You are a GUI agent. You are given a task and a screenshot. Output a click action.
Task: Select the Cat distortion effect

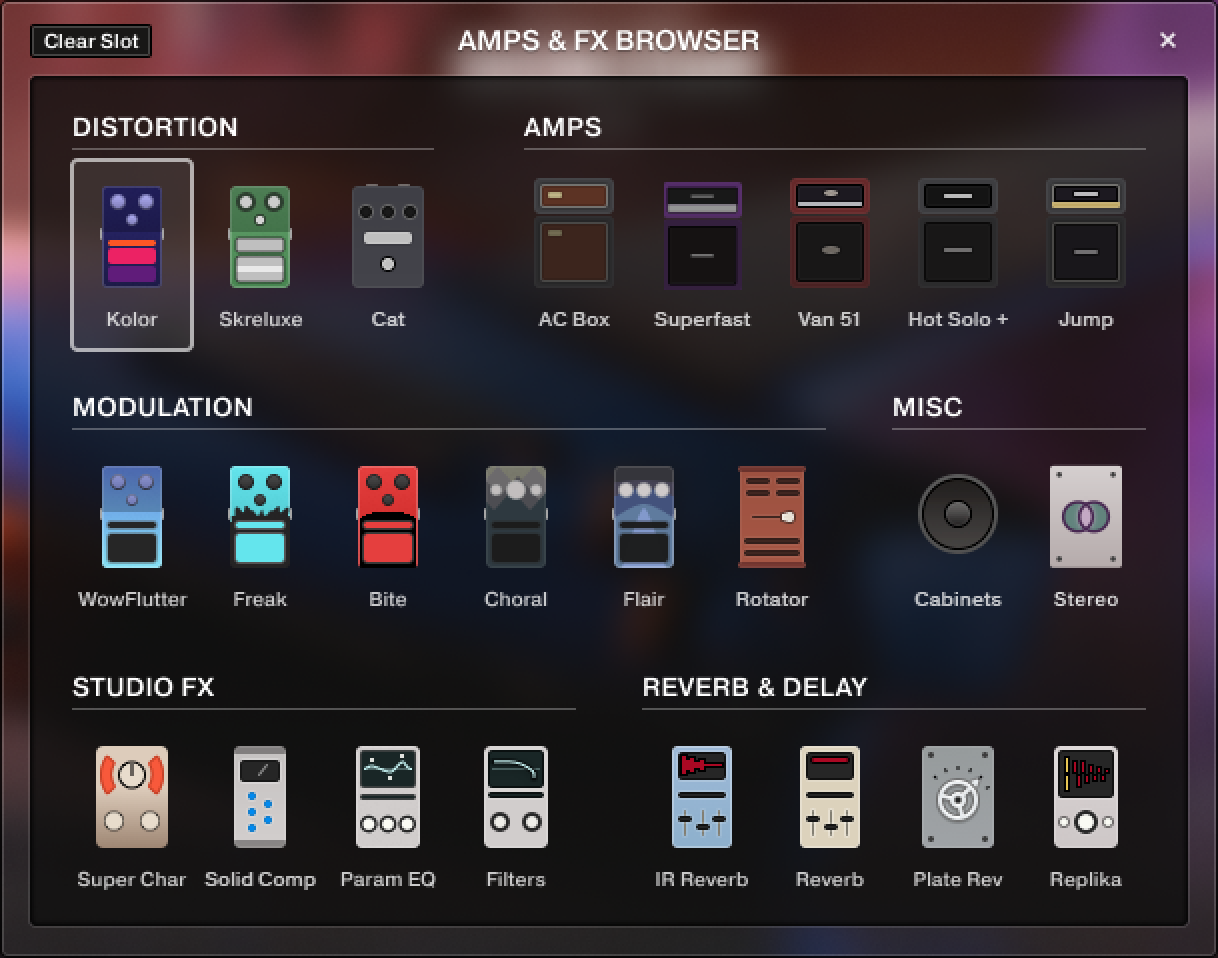tap(387, 237)
